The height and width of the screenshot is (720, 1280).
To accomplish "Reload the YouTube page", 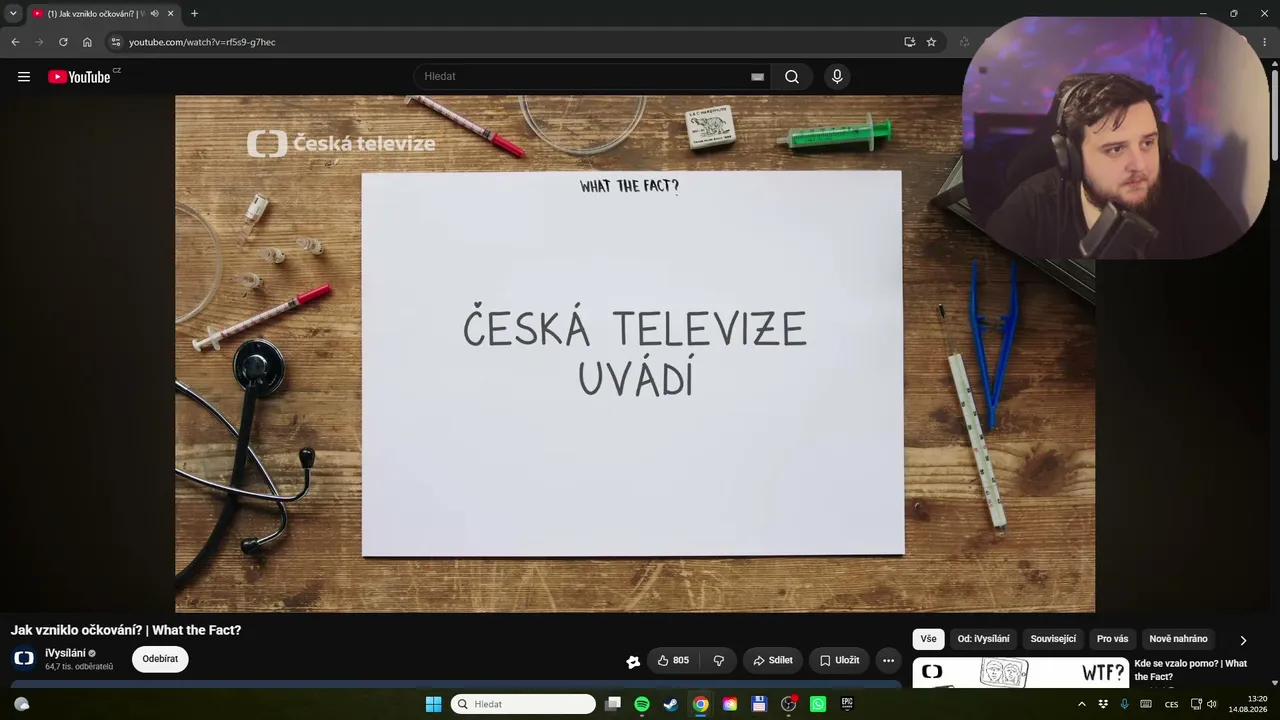I will [63, 42].
